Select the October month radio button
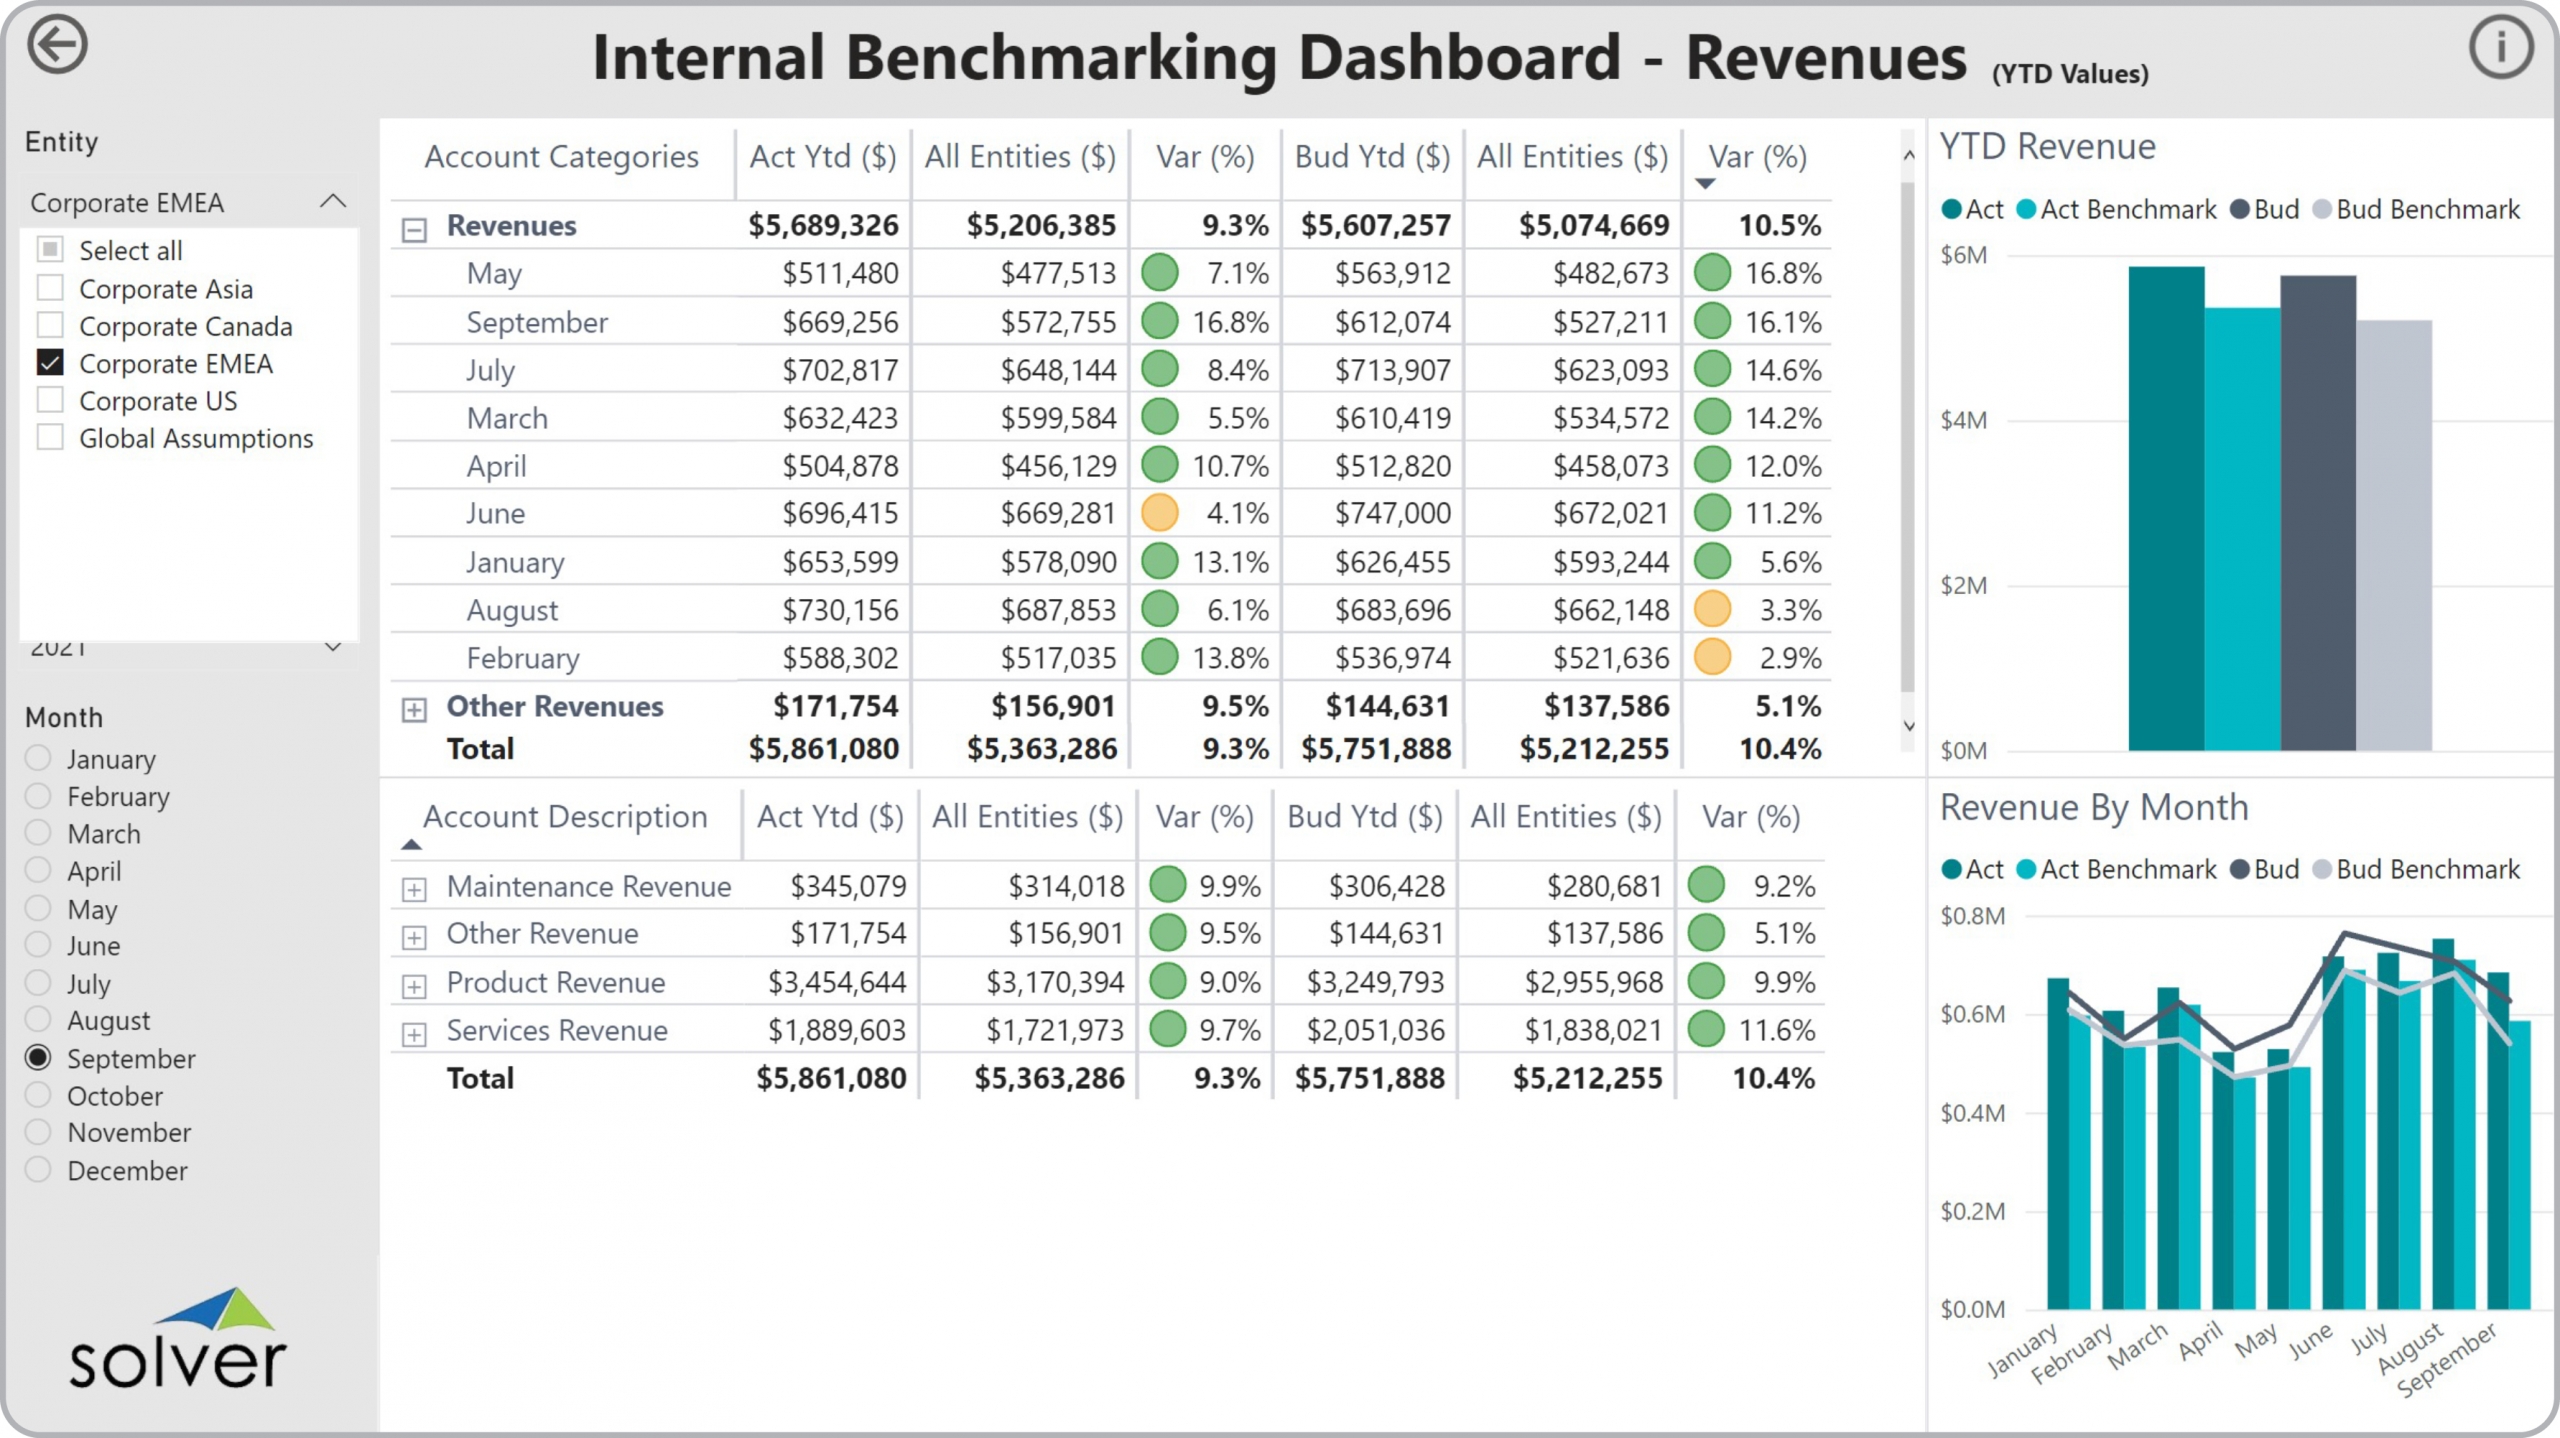The width and height of the screenshot is (2560, 1438). 38,1095
